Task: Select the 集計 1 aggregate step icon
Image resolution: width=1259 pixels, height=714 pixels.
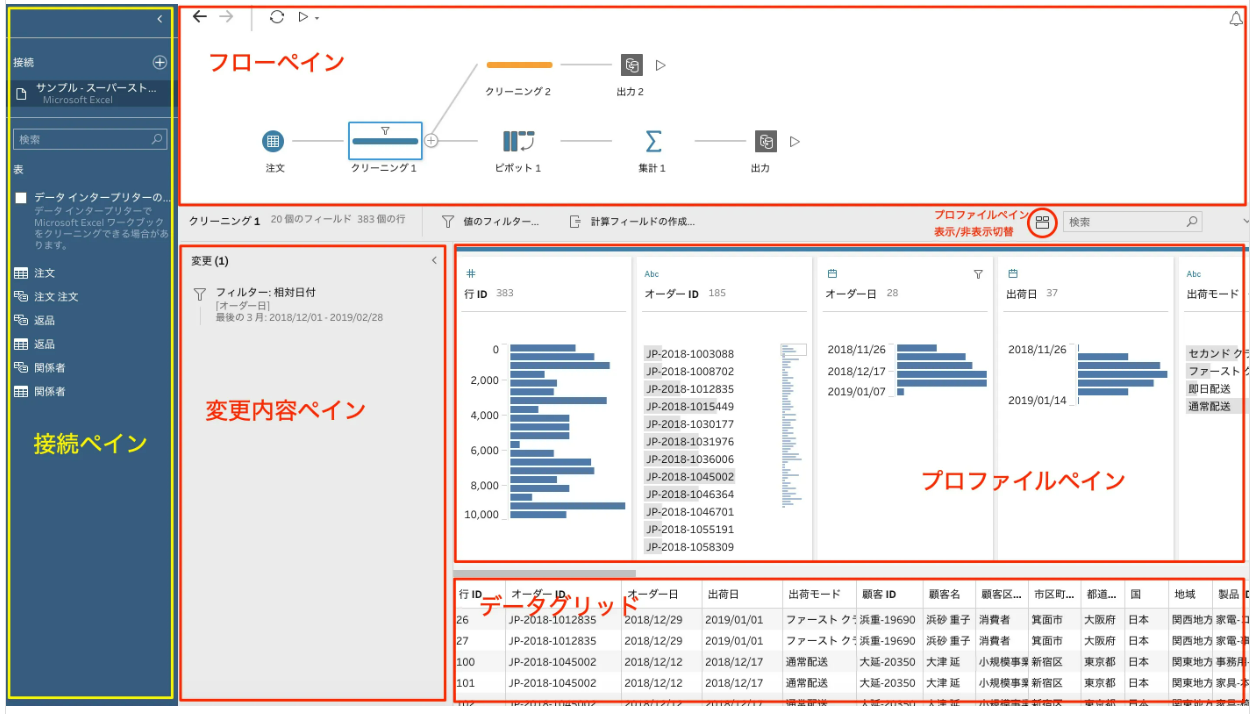Action: [x=652, y=141]
